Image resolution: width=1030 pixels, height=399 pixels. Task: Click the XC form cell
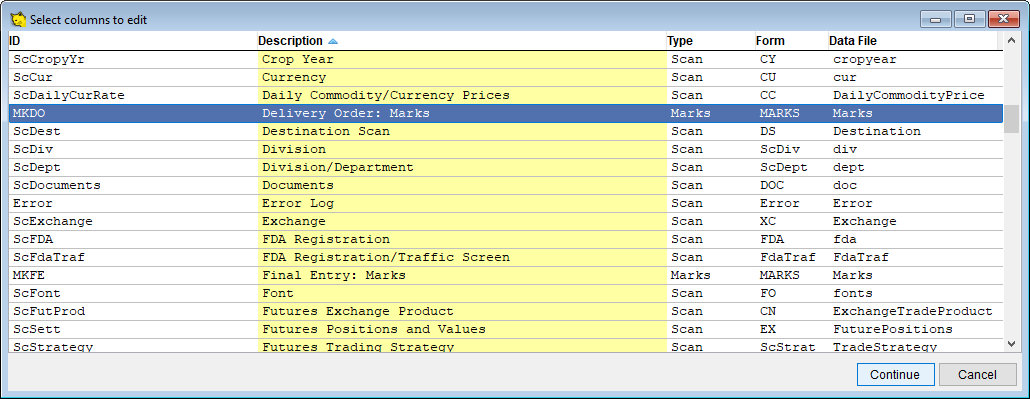coord(791,222)
